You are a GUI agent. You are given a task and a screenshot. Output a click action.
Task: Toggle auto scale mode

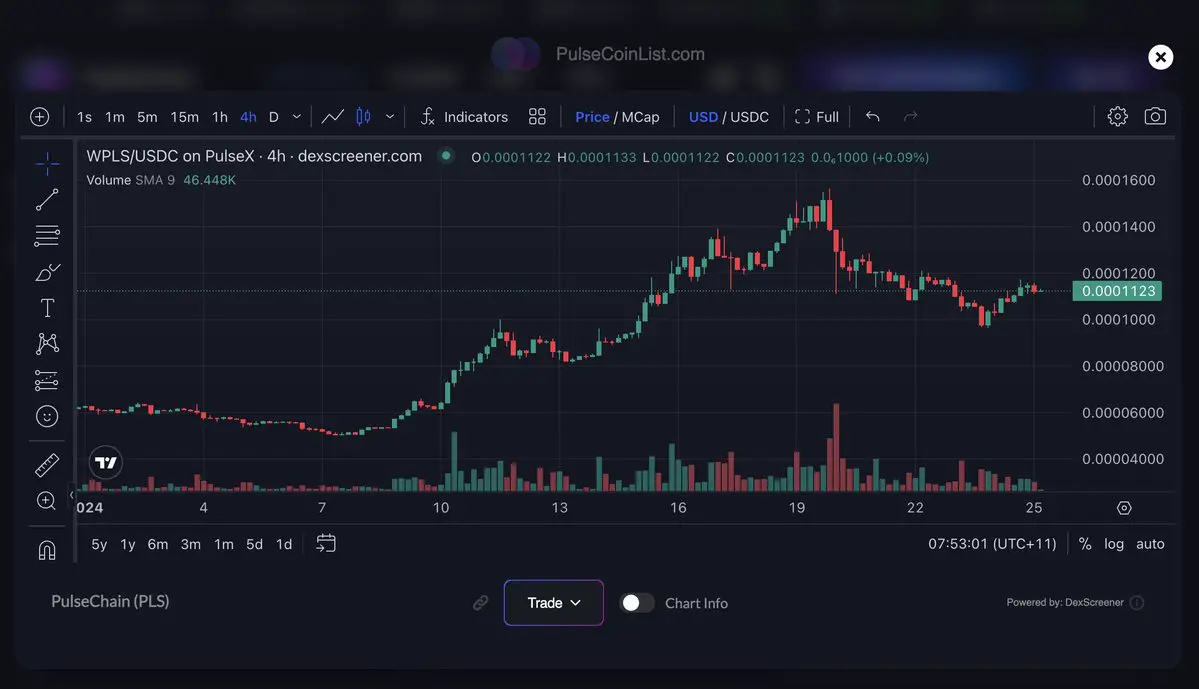(1150, 544)
